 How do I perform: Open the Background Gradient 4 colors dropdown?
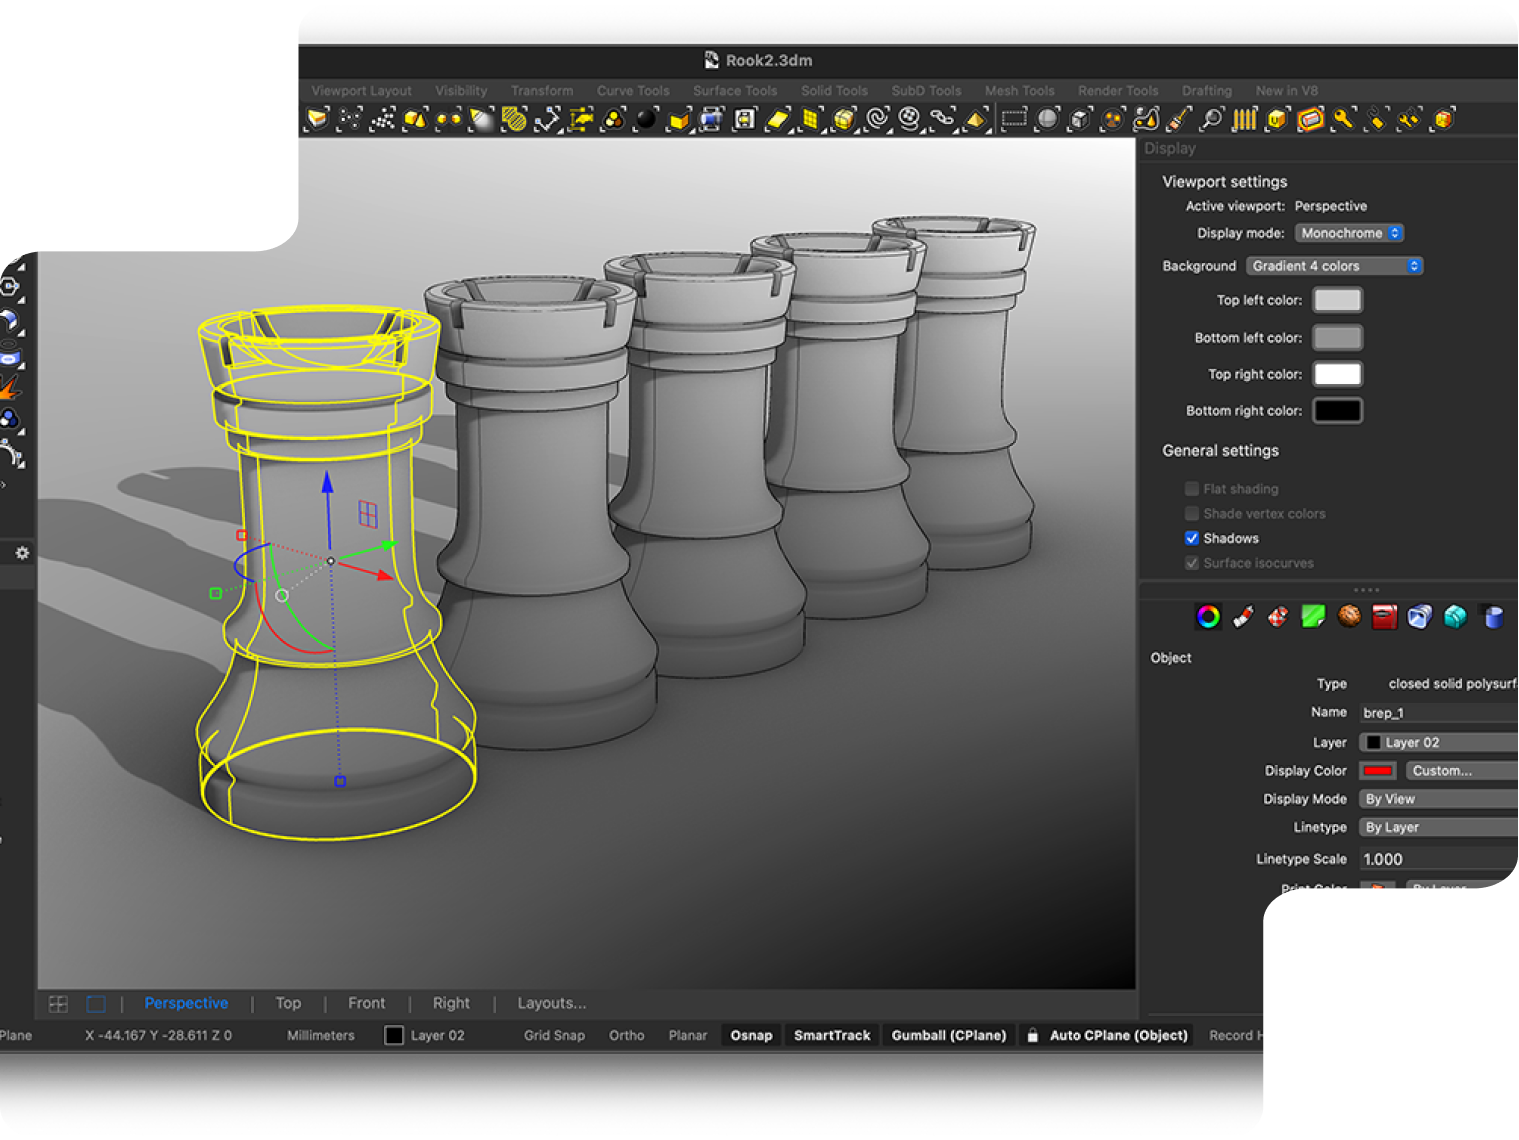tap(1335, 266)
